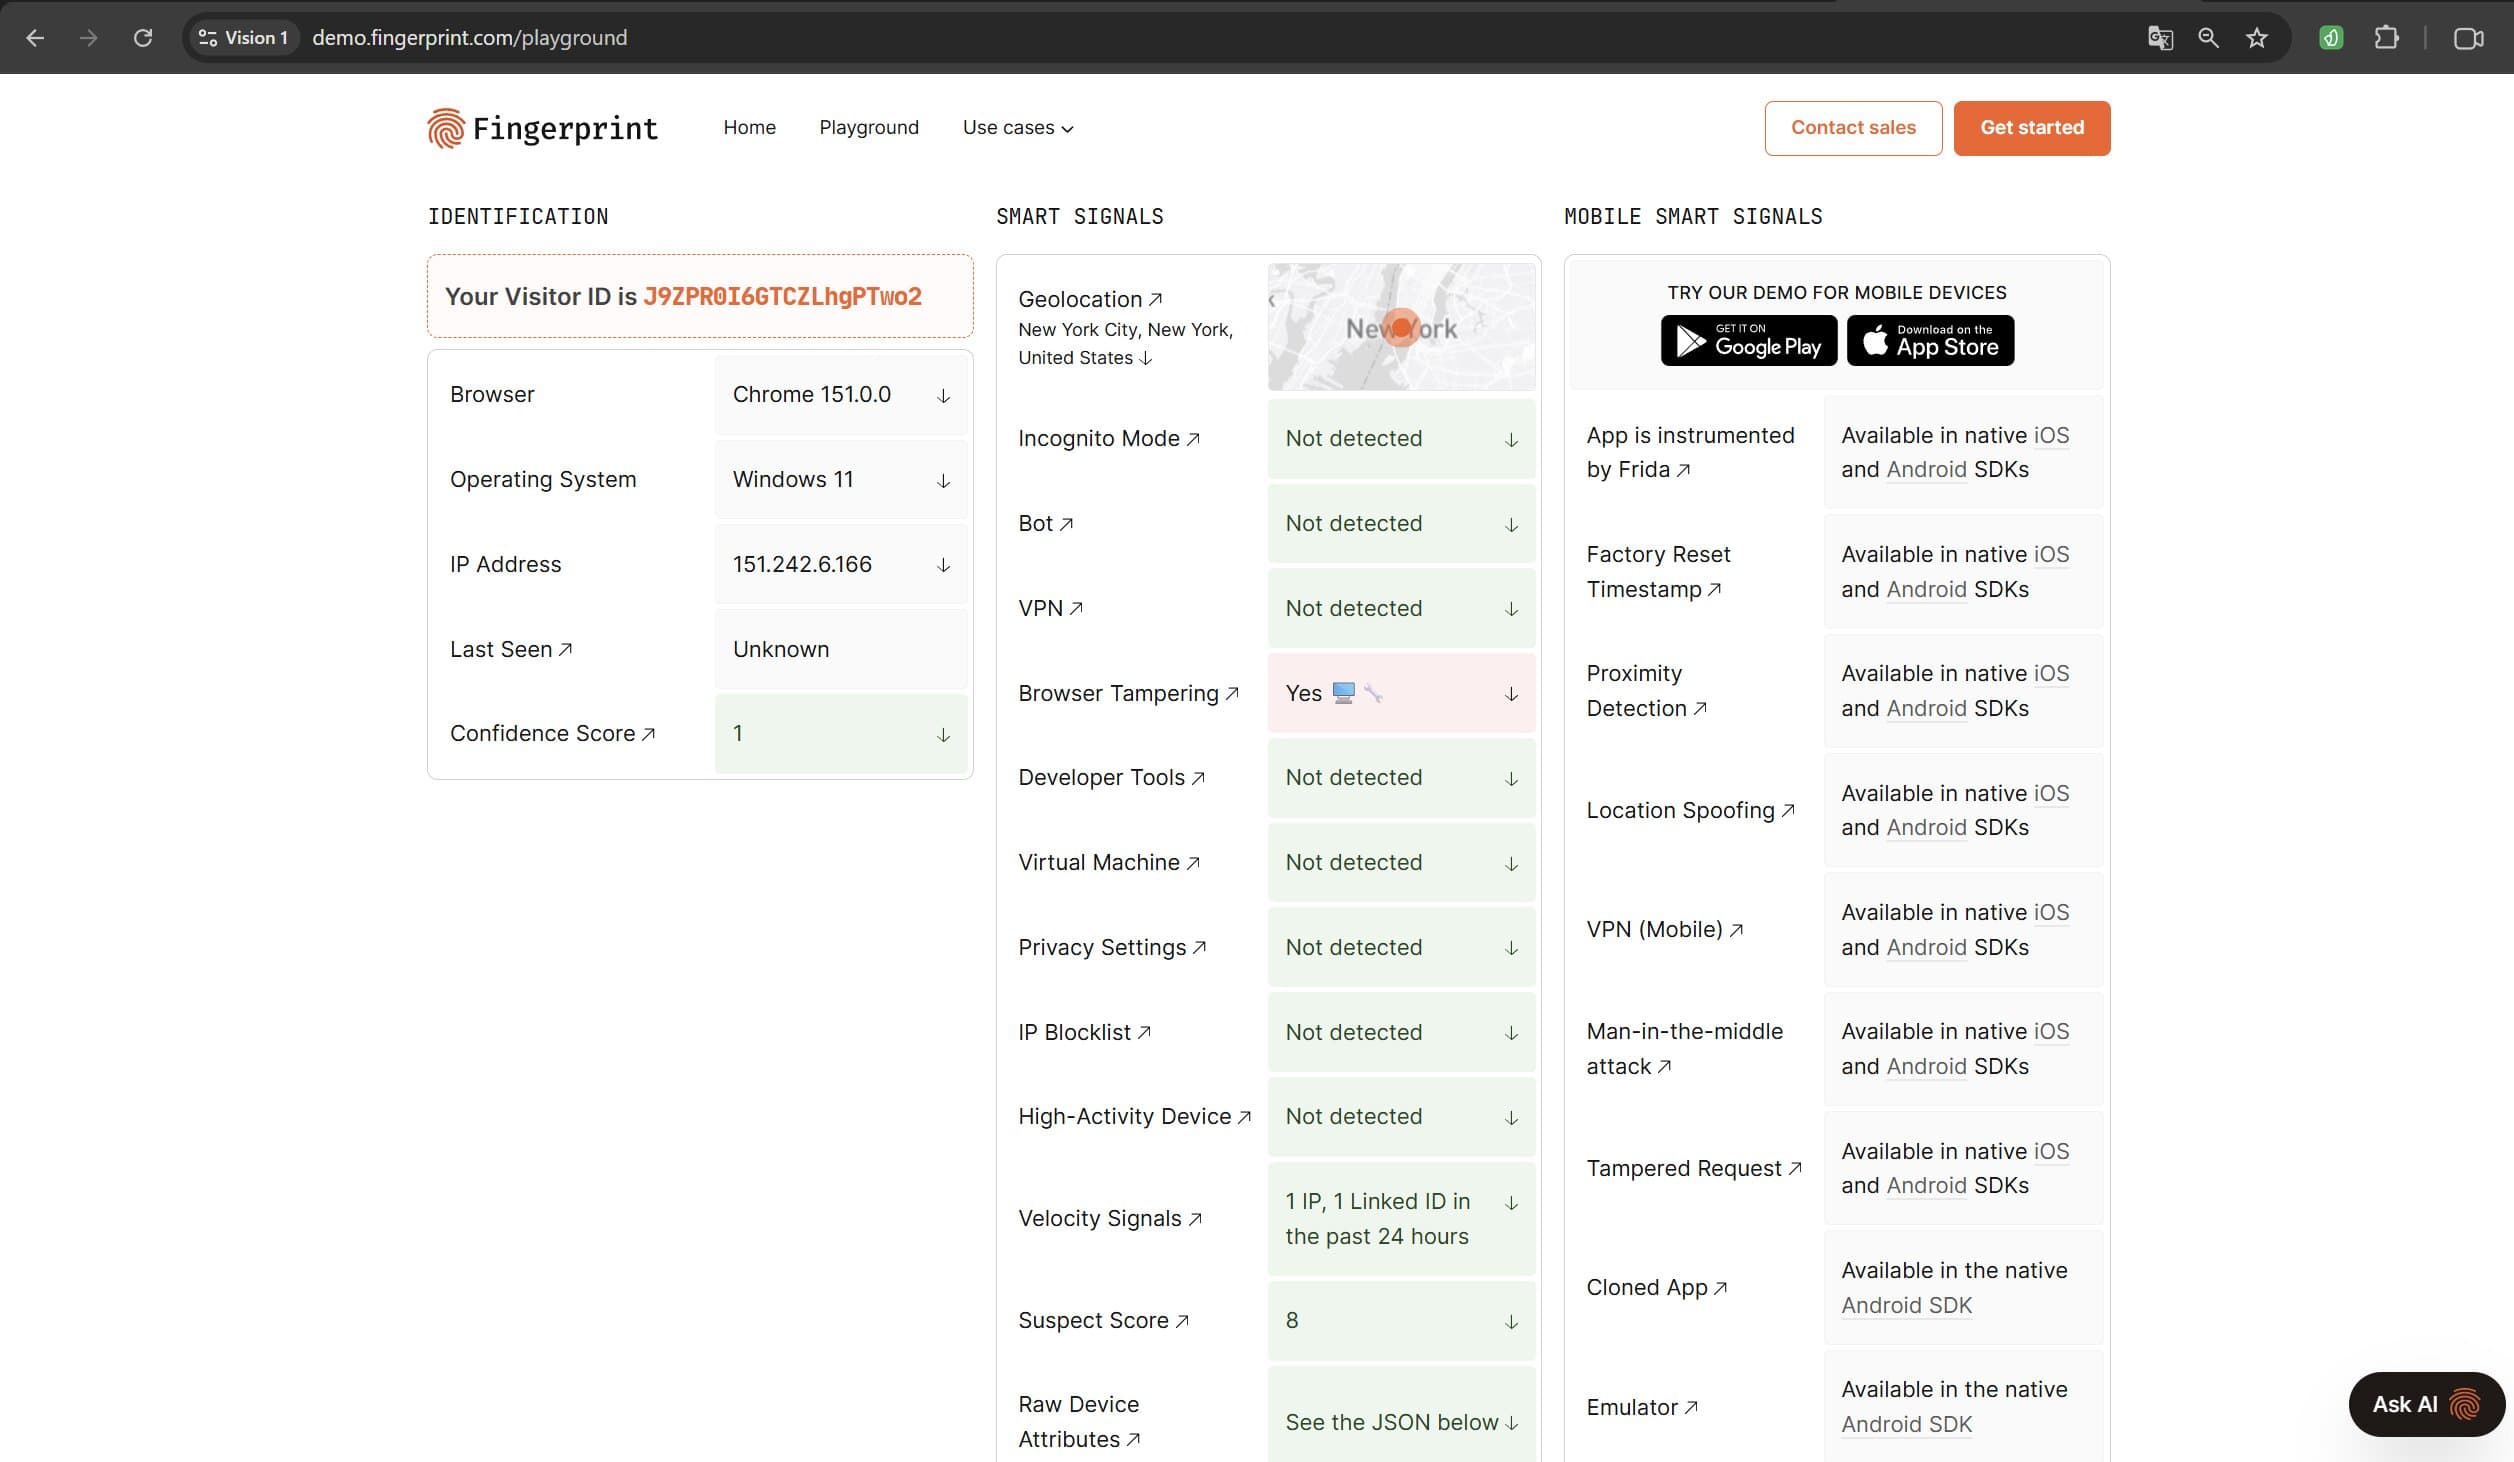Open the Tampered Request external link arrow
Viewport: 2514px width, 1462px height.
[x=1795, y=1168]
